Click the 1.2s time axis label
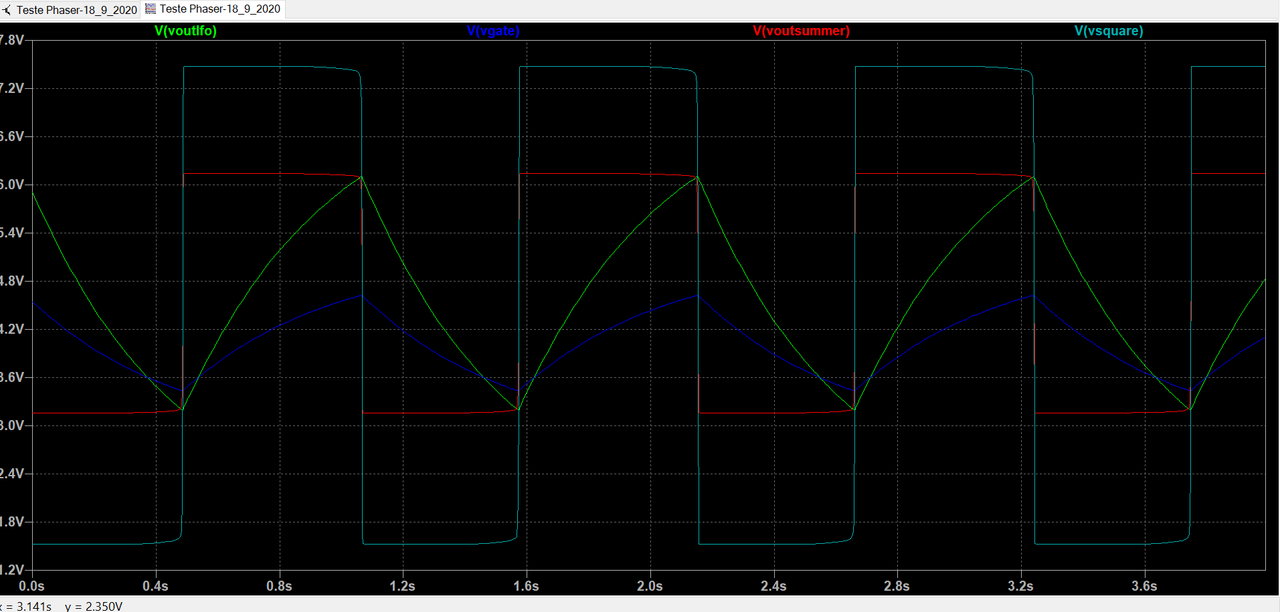Viewport: 1280px width, 612px height. (402, 585)
